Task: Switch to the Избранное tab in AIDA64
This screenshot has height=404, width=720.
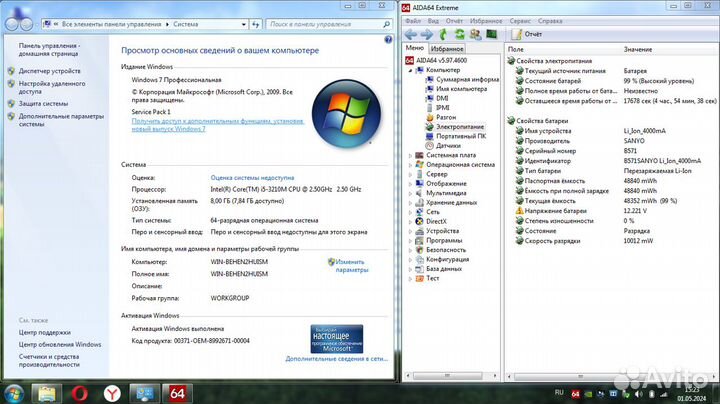Action: click(447, 49)
